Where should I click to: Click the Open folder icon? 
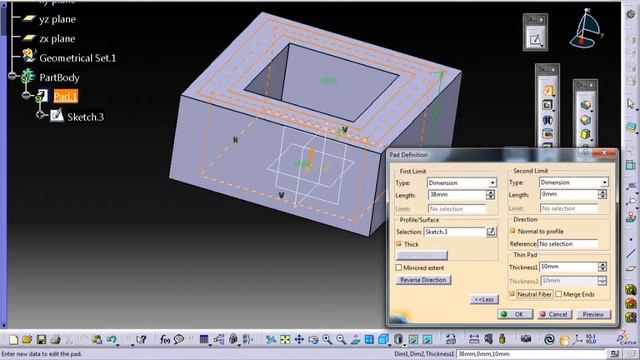pos(27,340)
